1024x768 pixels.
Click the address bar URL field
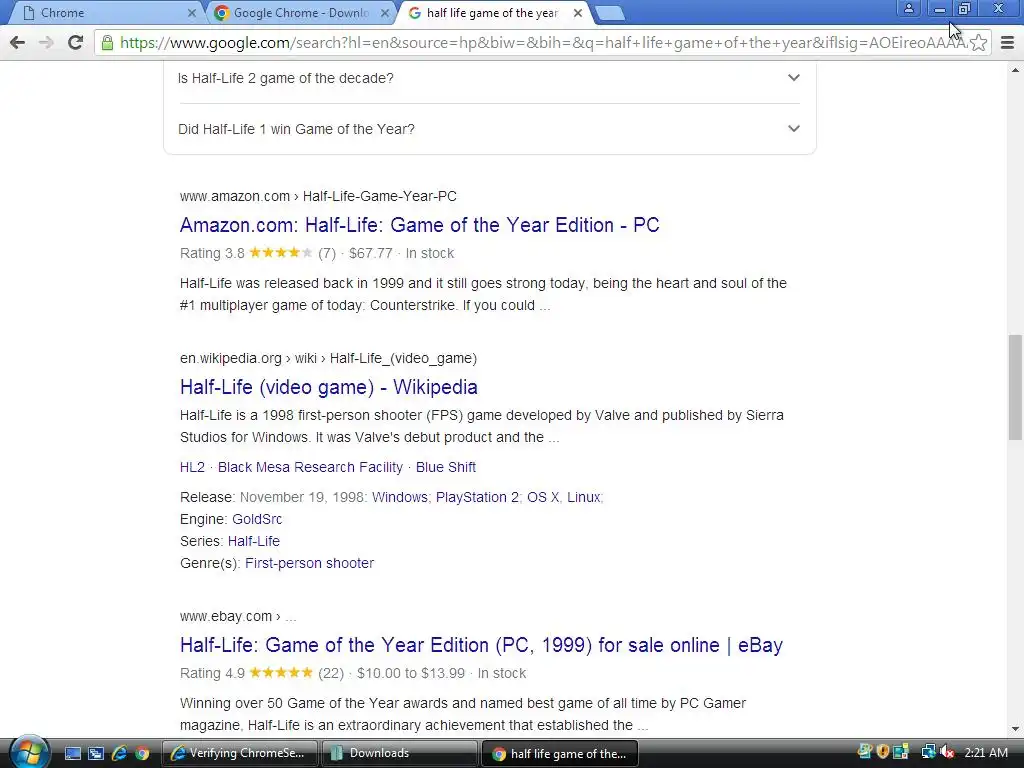click(542, 43)
